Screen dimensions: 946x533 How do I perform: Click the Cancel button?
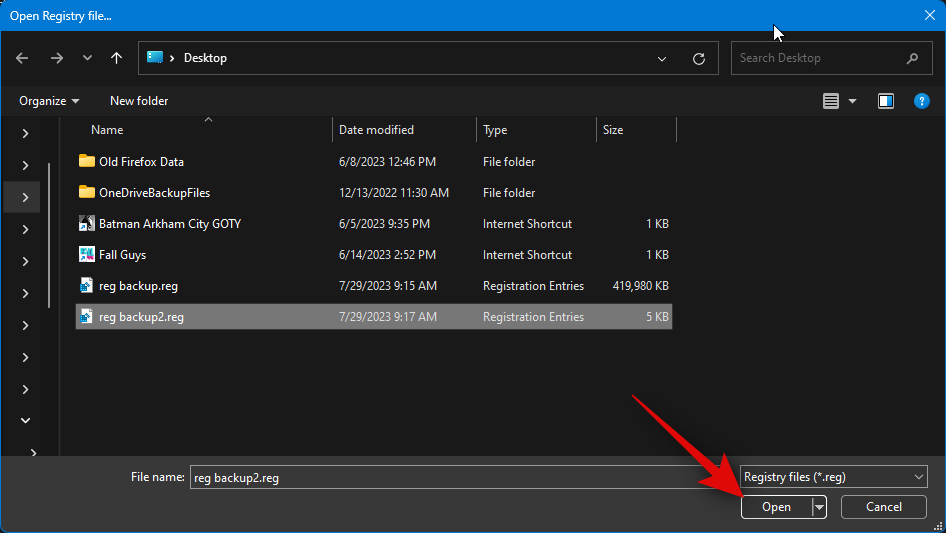pyautogui.click(x=883, y=507)
